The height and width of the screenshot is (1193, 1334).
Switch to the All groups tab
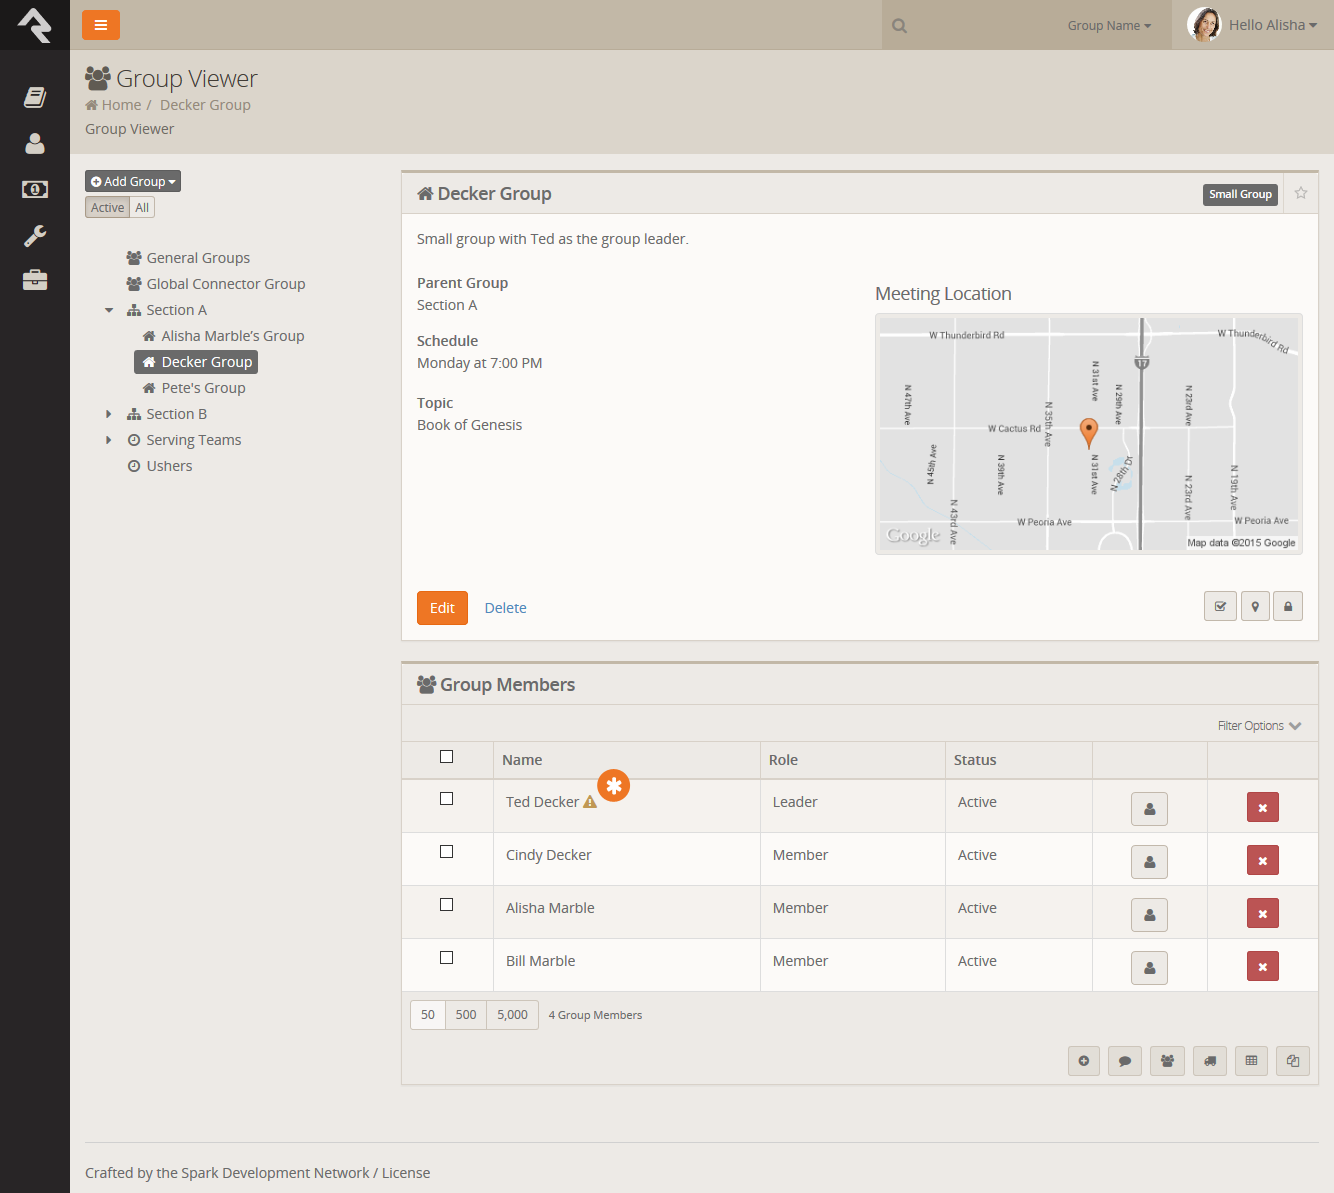tap(142, 208)
